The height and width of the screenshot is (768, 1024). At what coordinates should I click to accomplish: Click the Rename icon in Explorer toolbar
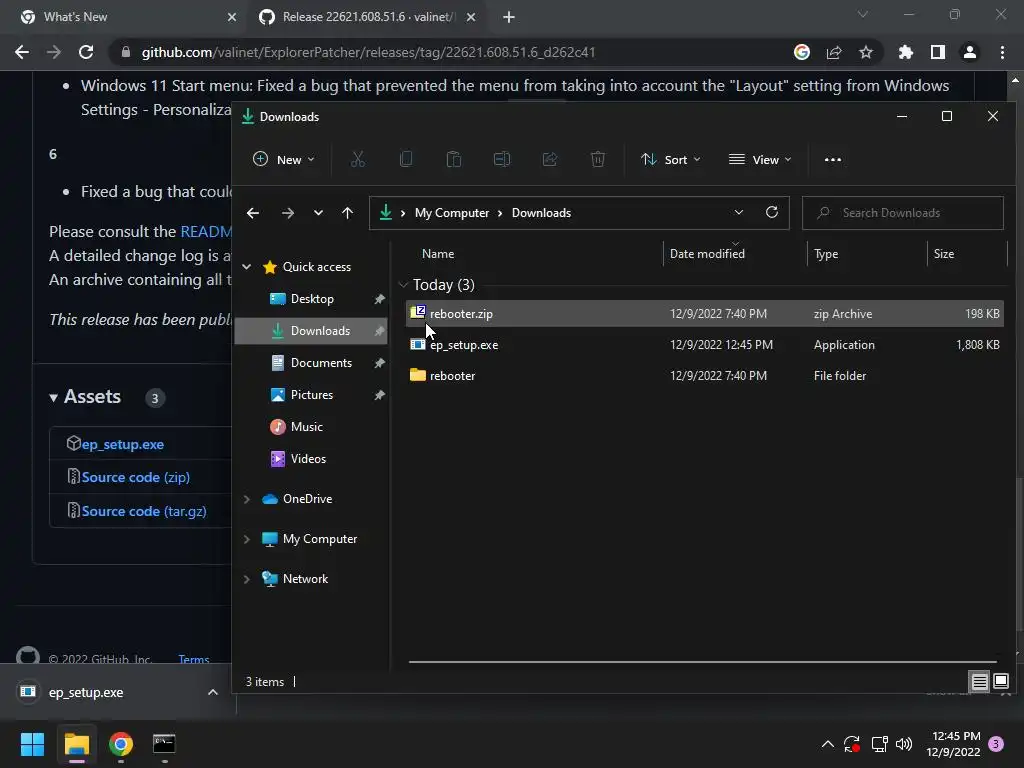502,159
